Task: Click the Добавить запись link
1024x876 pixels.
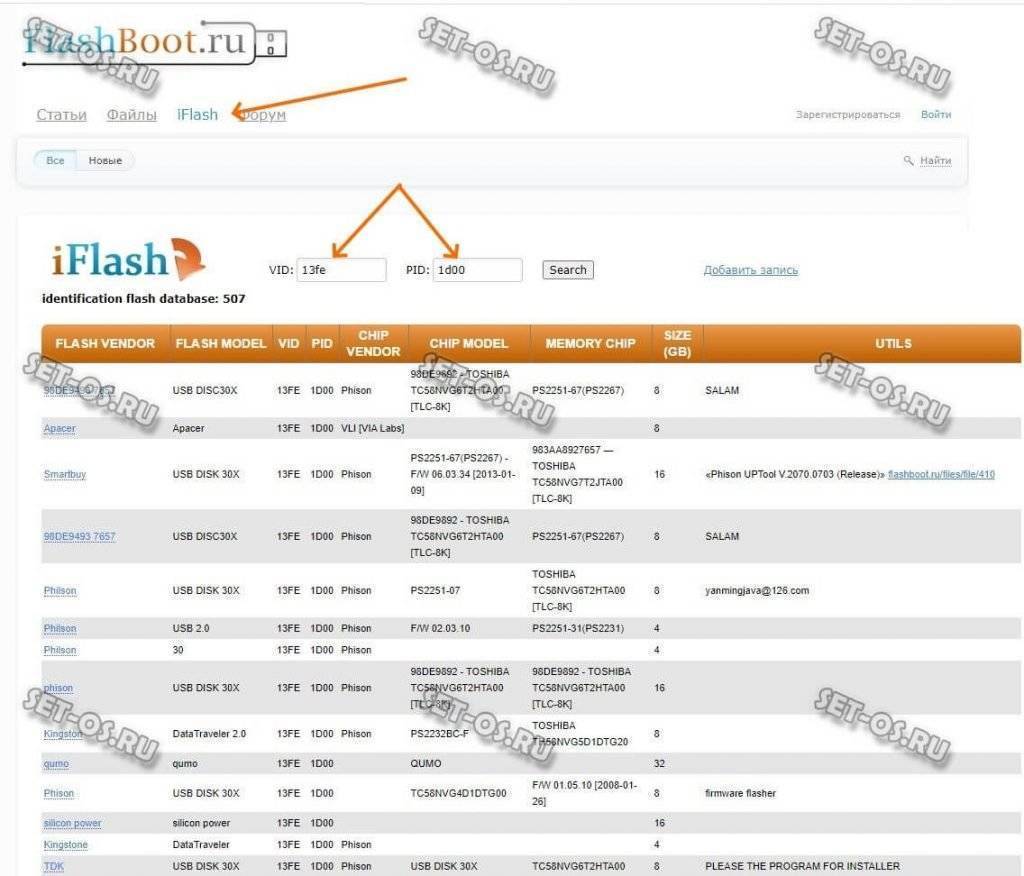Action: (x=750, y=270)
